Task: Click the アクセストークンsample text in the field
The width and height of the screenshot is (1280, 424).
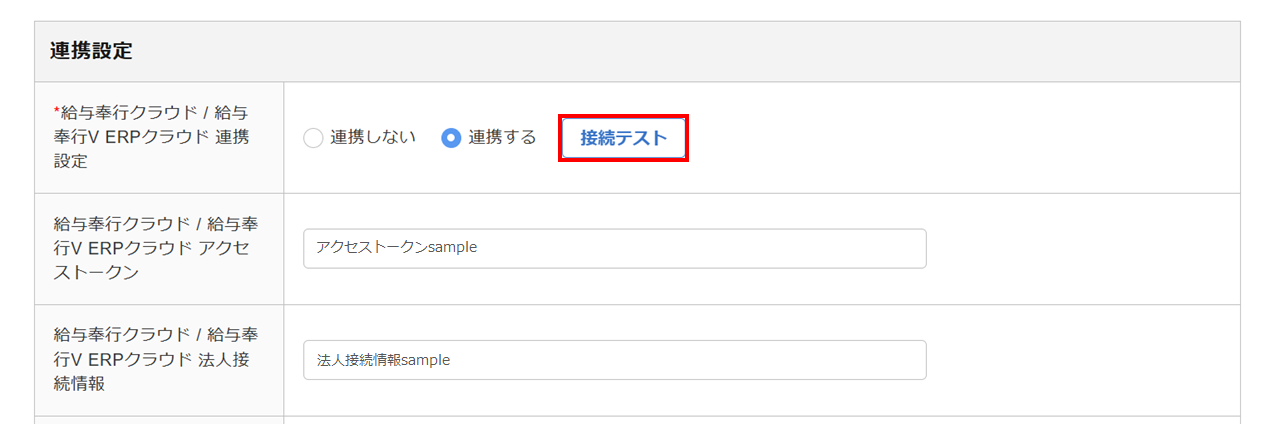Action: click(x=396, y=248)
